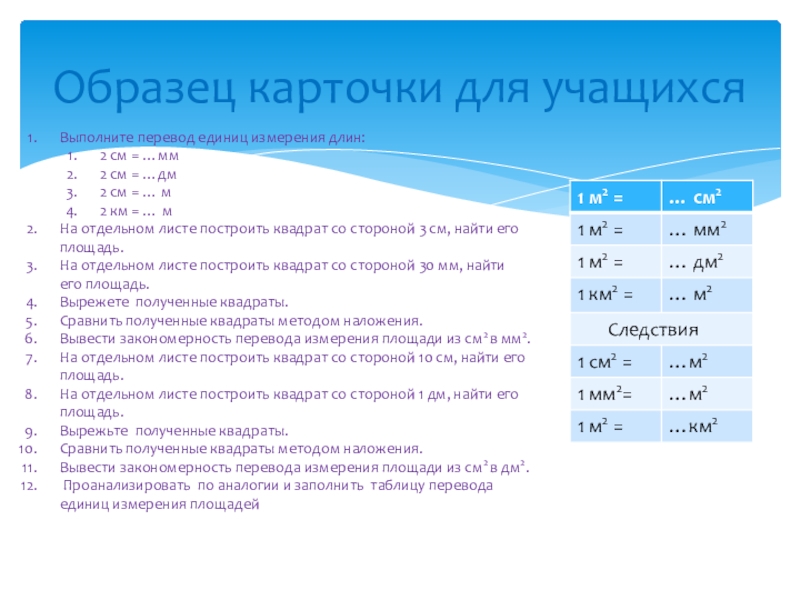
Task: Click the '…м²' cell beside '1 см² ='
Action: 707,362
